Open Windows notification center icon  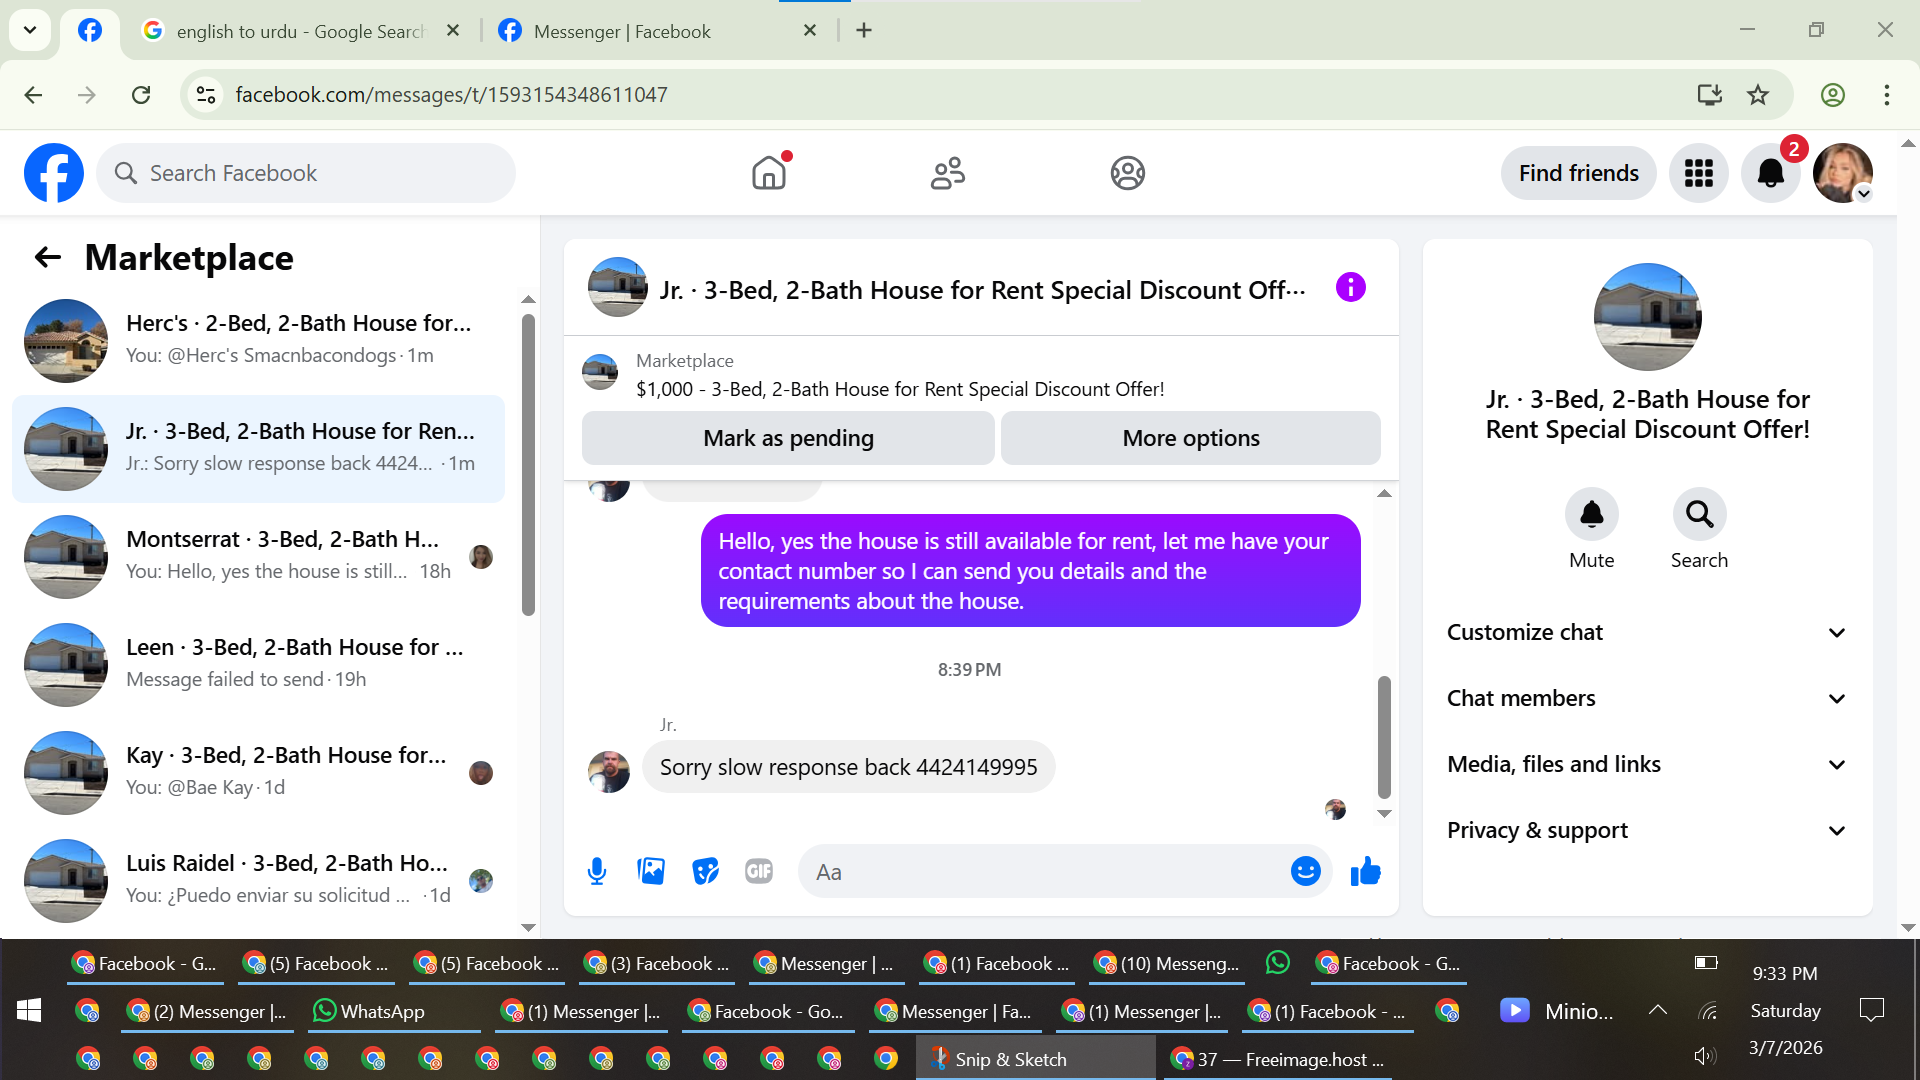pos(1870,1011)
